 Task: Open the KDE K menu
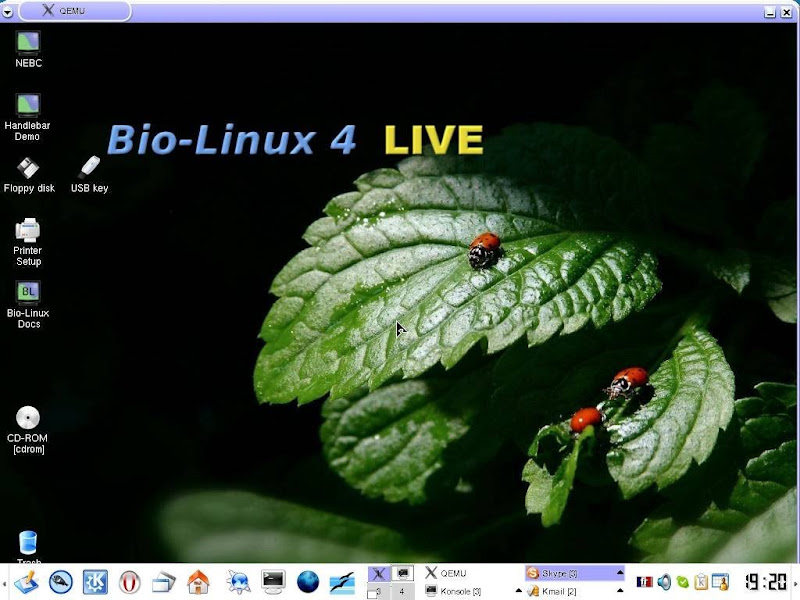coord(95,581)
